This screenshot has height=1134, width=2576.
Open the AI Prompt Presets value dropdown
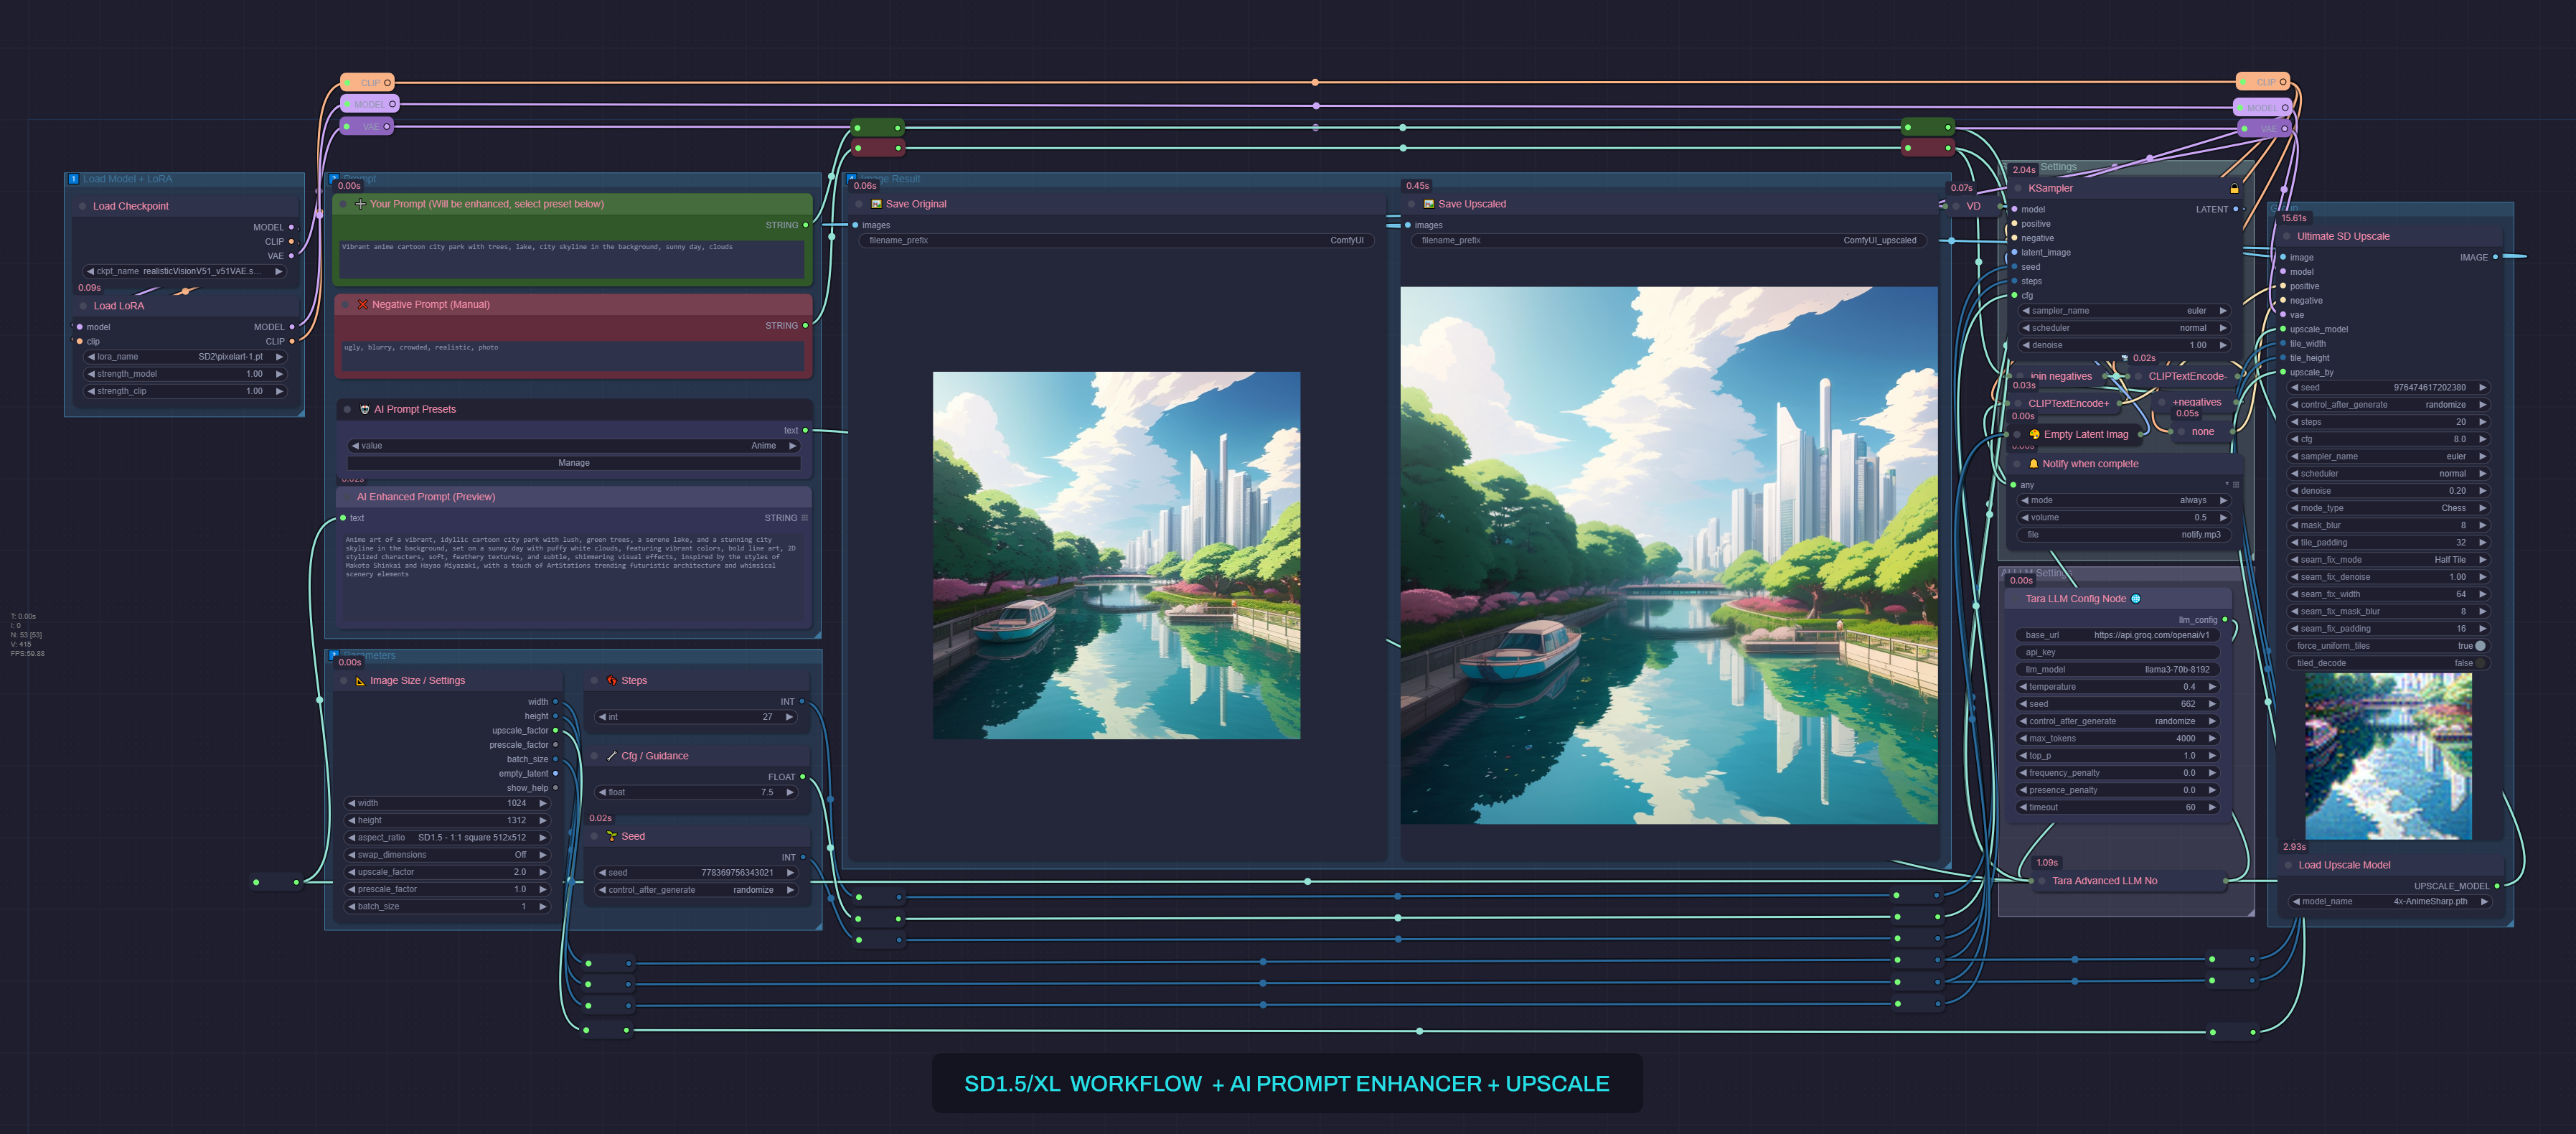coord(573,446)
